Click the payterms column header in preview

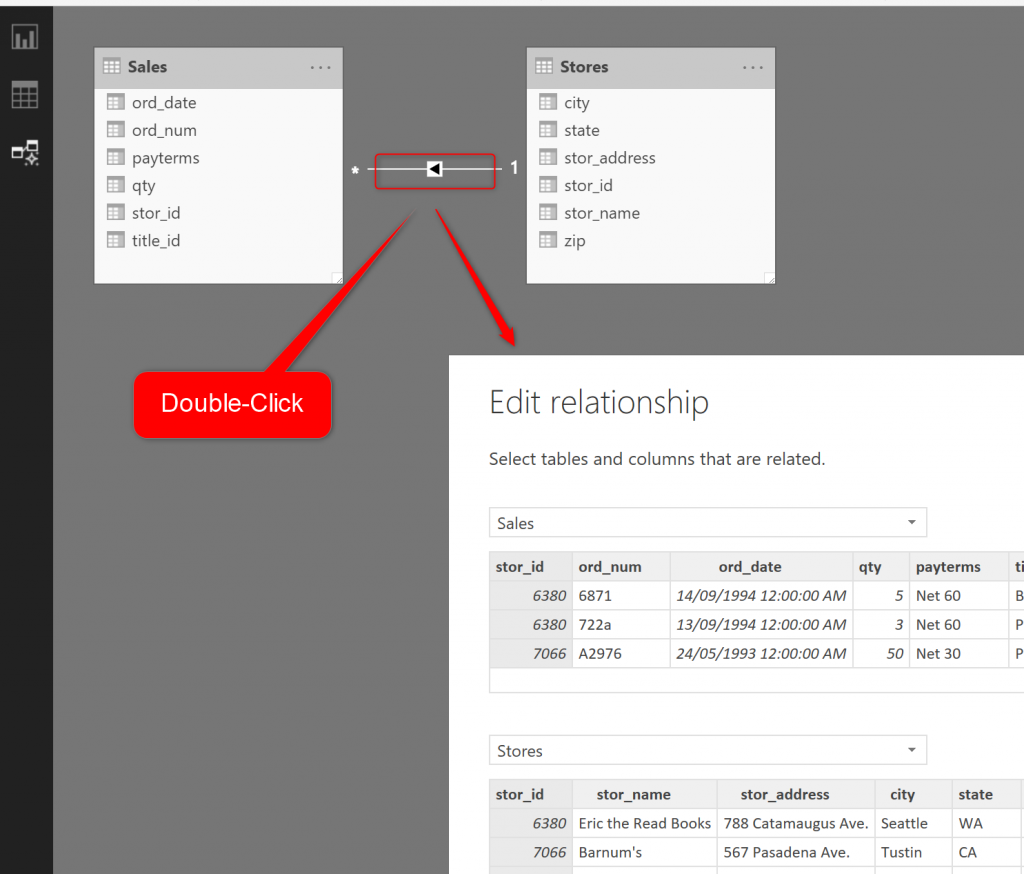[948, 567]
